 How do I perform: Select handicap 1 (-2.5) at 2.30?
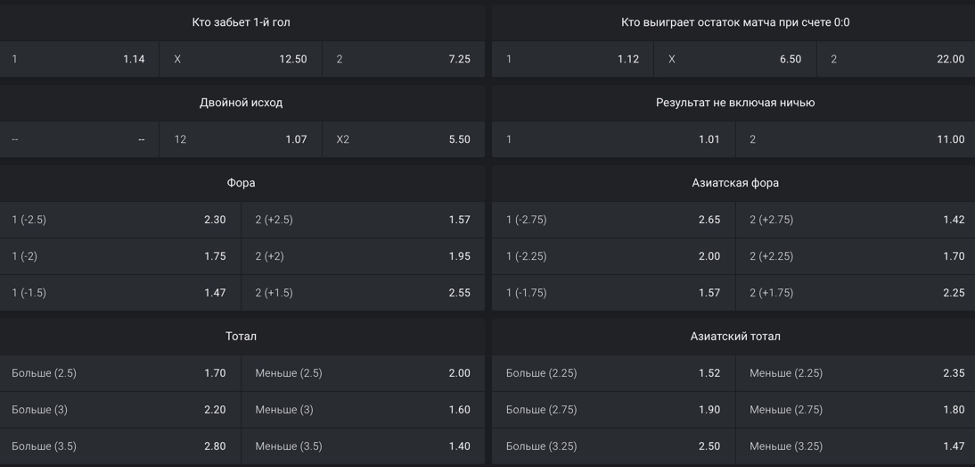(119, 220)
